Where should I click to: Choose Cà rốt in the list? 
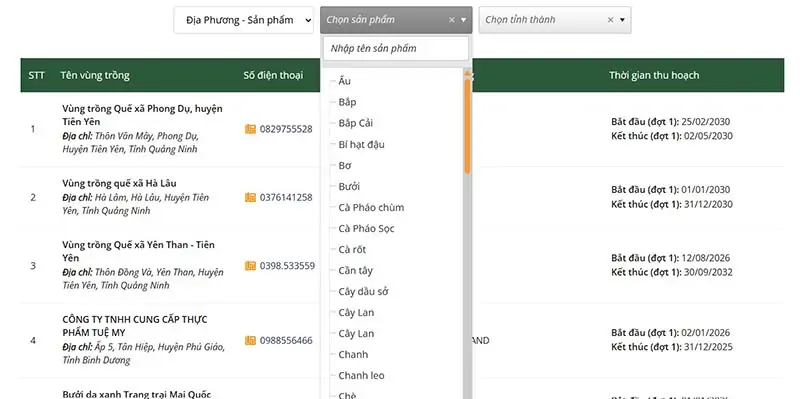pyautogui.click(x=352, y=250)
